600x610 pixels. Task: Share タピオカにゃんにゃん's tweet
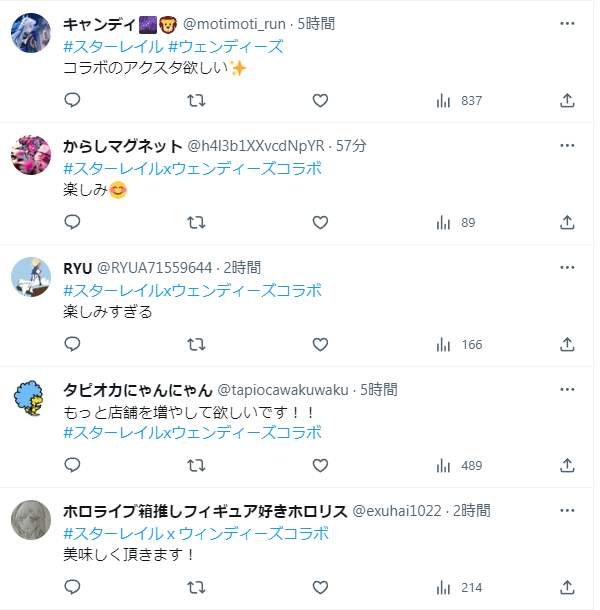(567, 465)
